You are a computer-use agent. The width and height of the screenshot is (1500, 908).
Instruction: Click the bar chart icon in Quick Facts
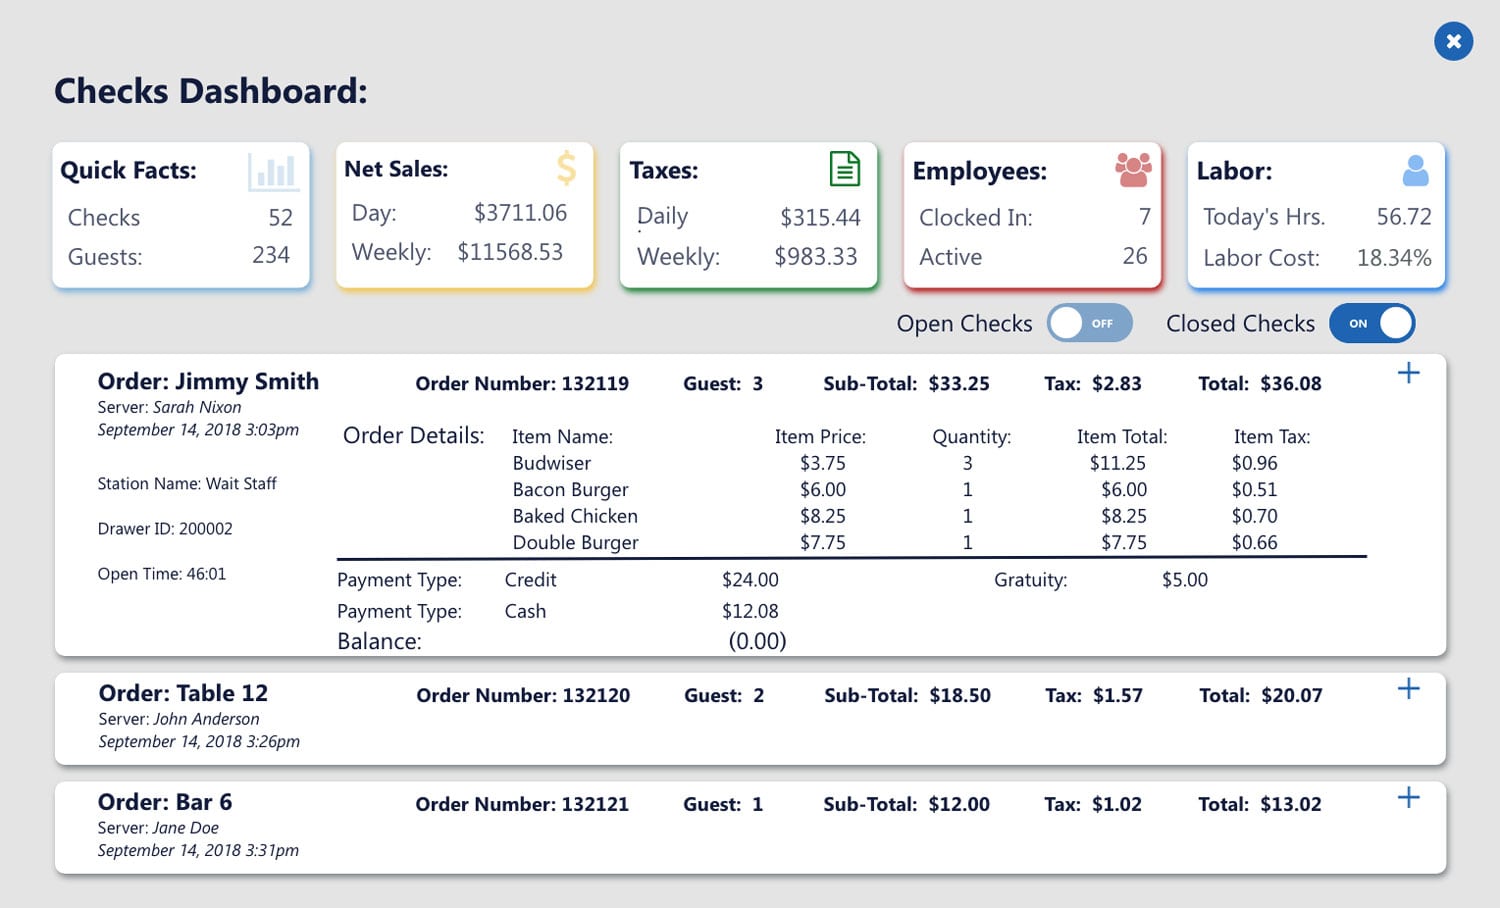pos(273,172)
